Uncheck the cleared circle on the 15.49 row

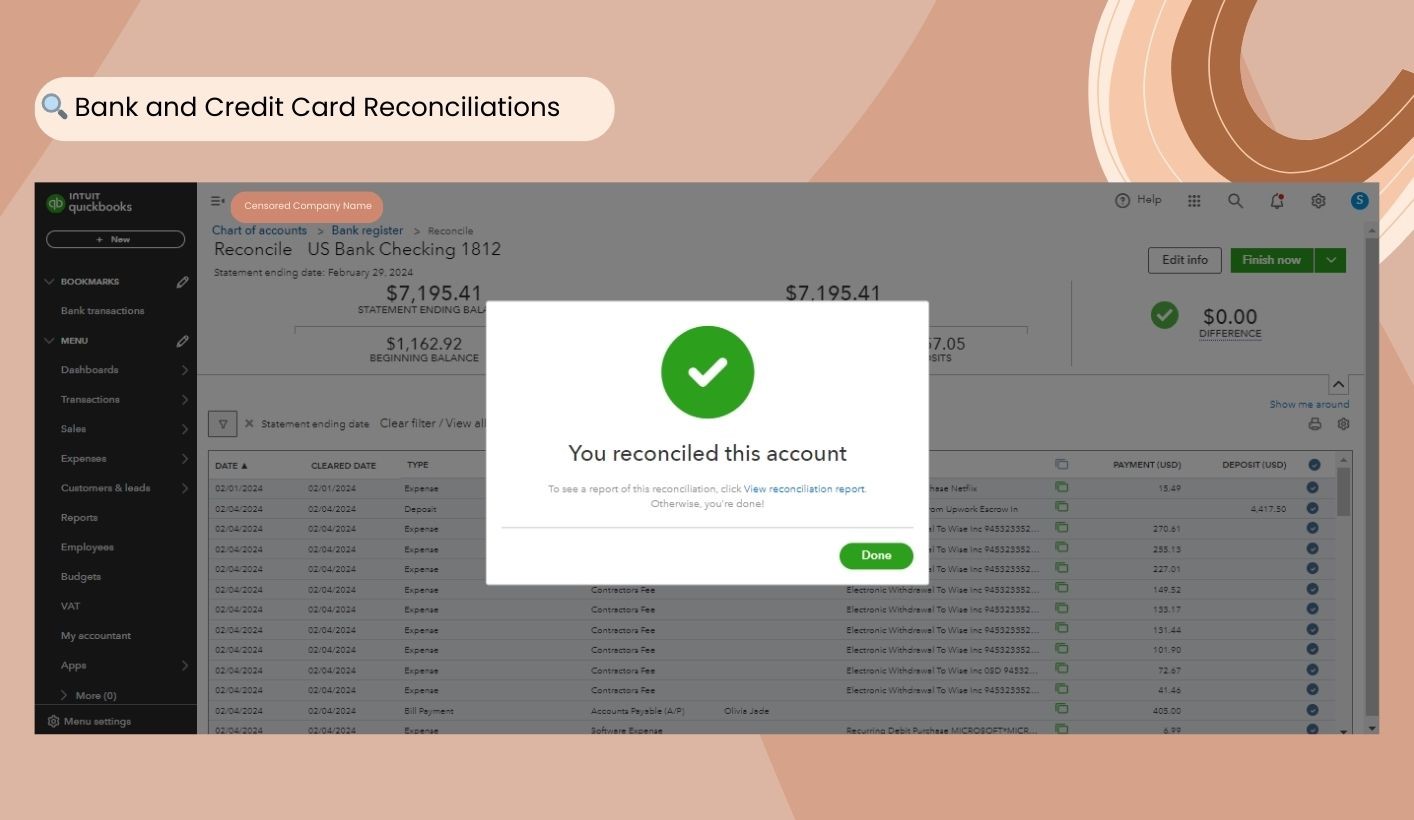(1312, 488)
